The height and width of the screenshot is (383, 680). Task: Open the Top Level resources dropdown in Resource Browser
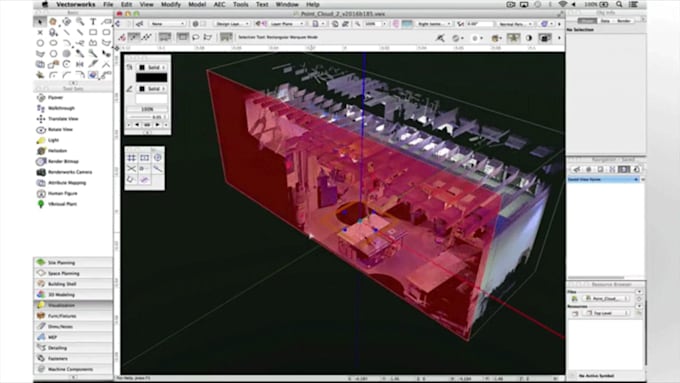tap(606, 313)
